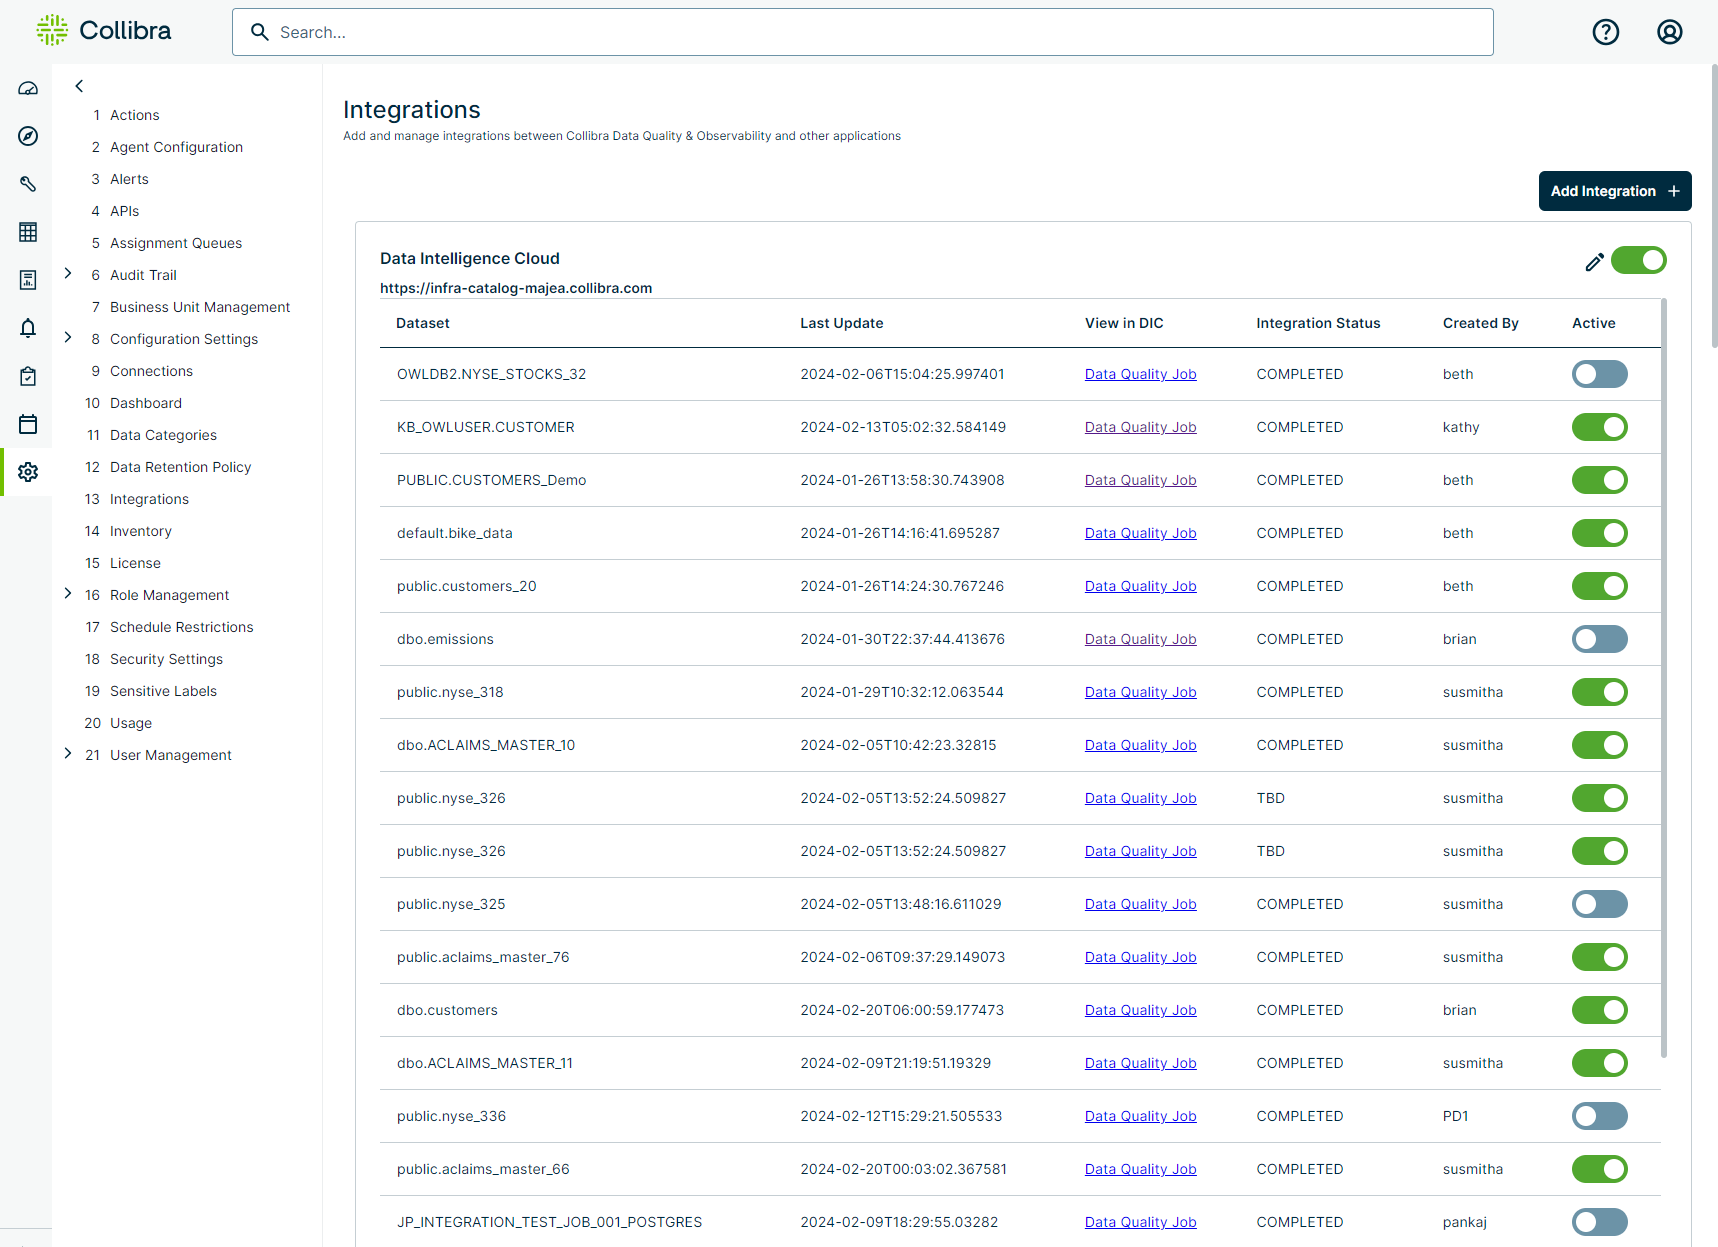Open Data Quality Job link for dbo.emissions
Screen dimensions: 1718x1247
click(x=1140, y=639)
